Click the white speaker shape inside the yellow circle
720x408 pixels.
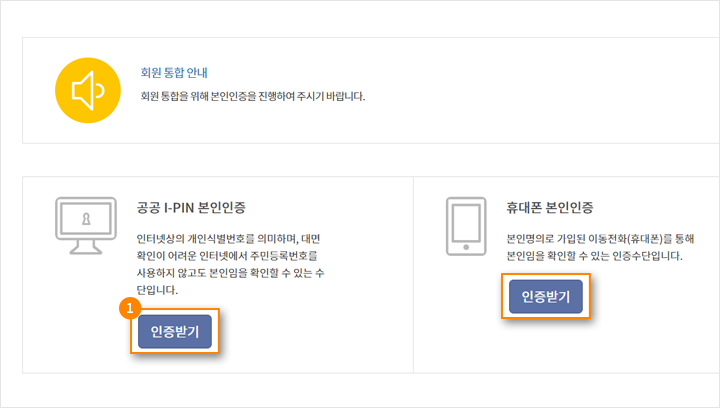click(x=88, y=90)
